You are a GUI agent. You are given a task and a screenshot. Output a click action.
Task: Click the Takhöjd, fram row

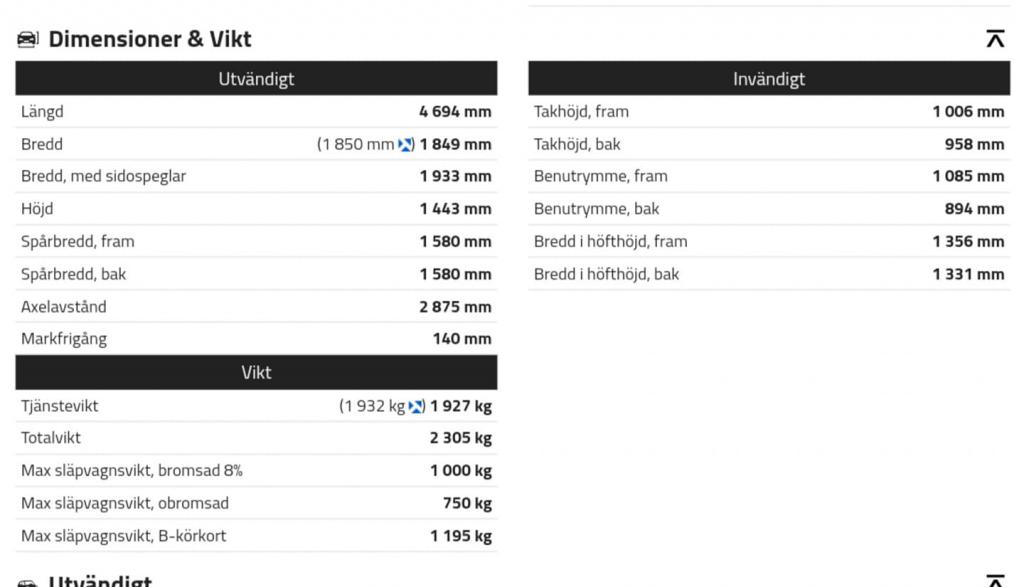click(x=769, y=112)
